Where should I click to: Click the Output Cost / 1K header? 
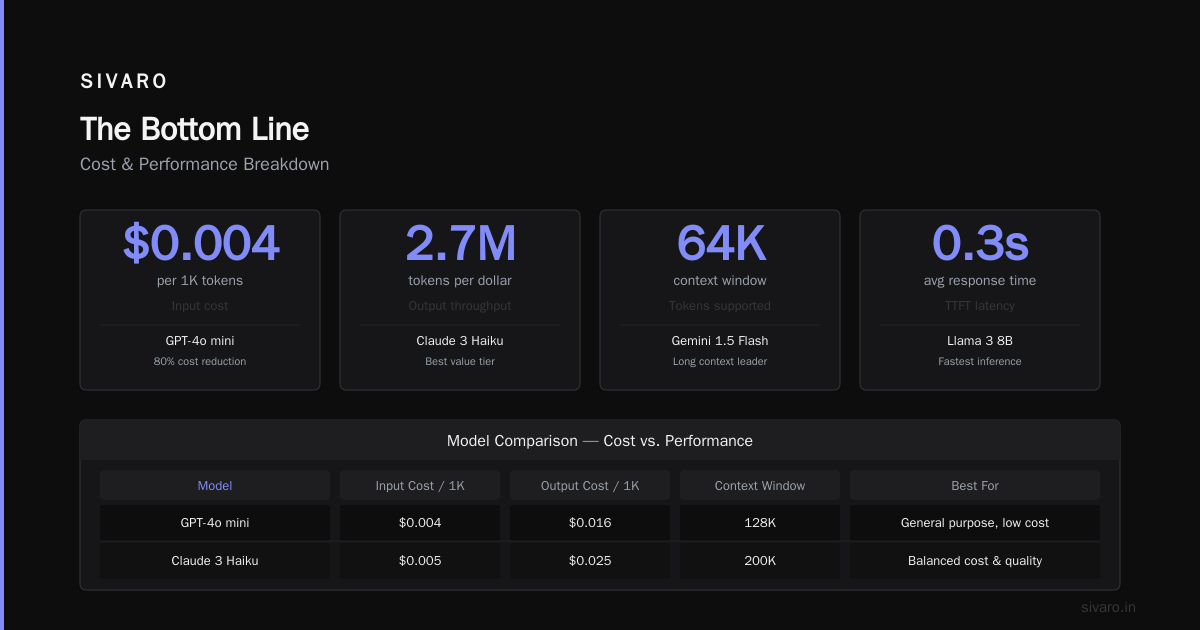590,485
